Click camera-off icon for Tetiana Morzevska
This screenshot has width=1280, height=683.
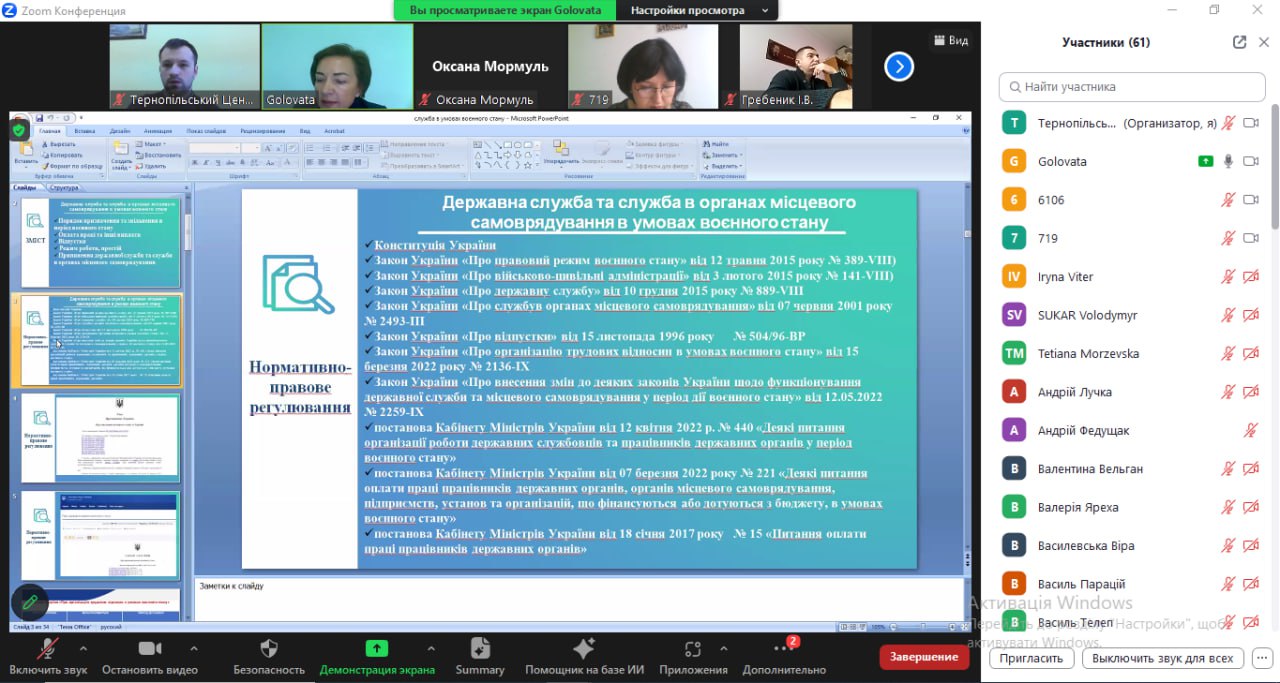pos(1250,354)
